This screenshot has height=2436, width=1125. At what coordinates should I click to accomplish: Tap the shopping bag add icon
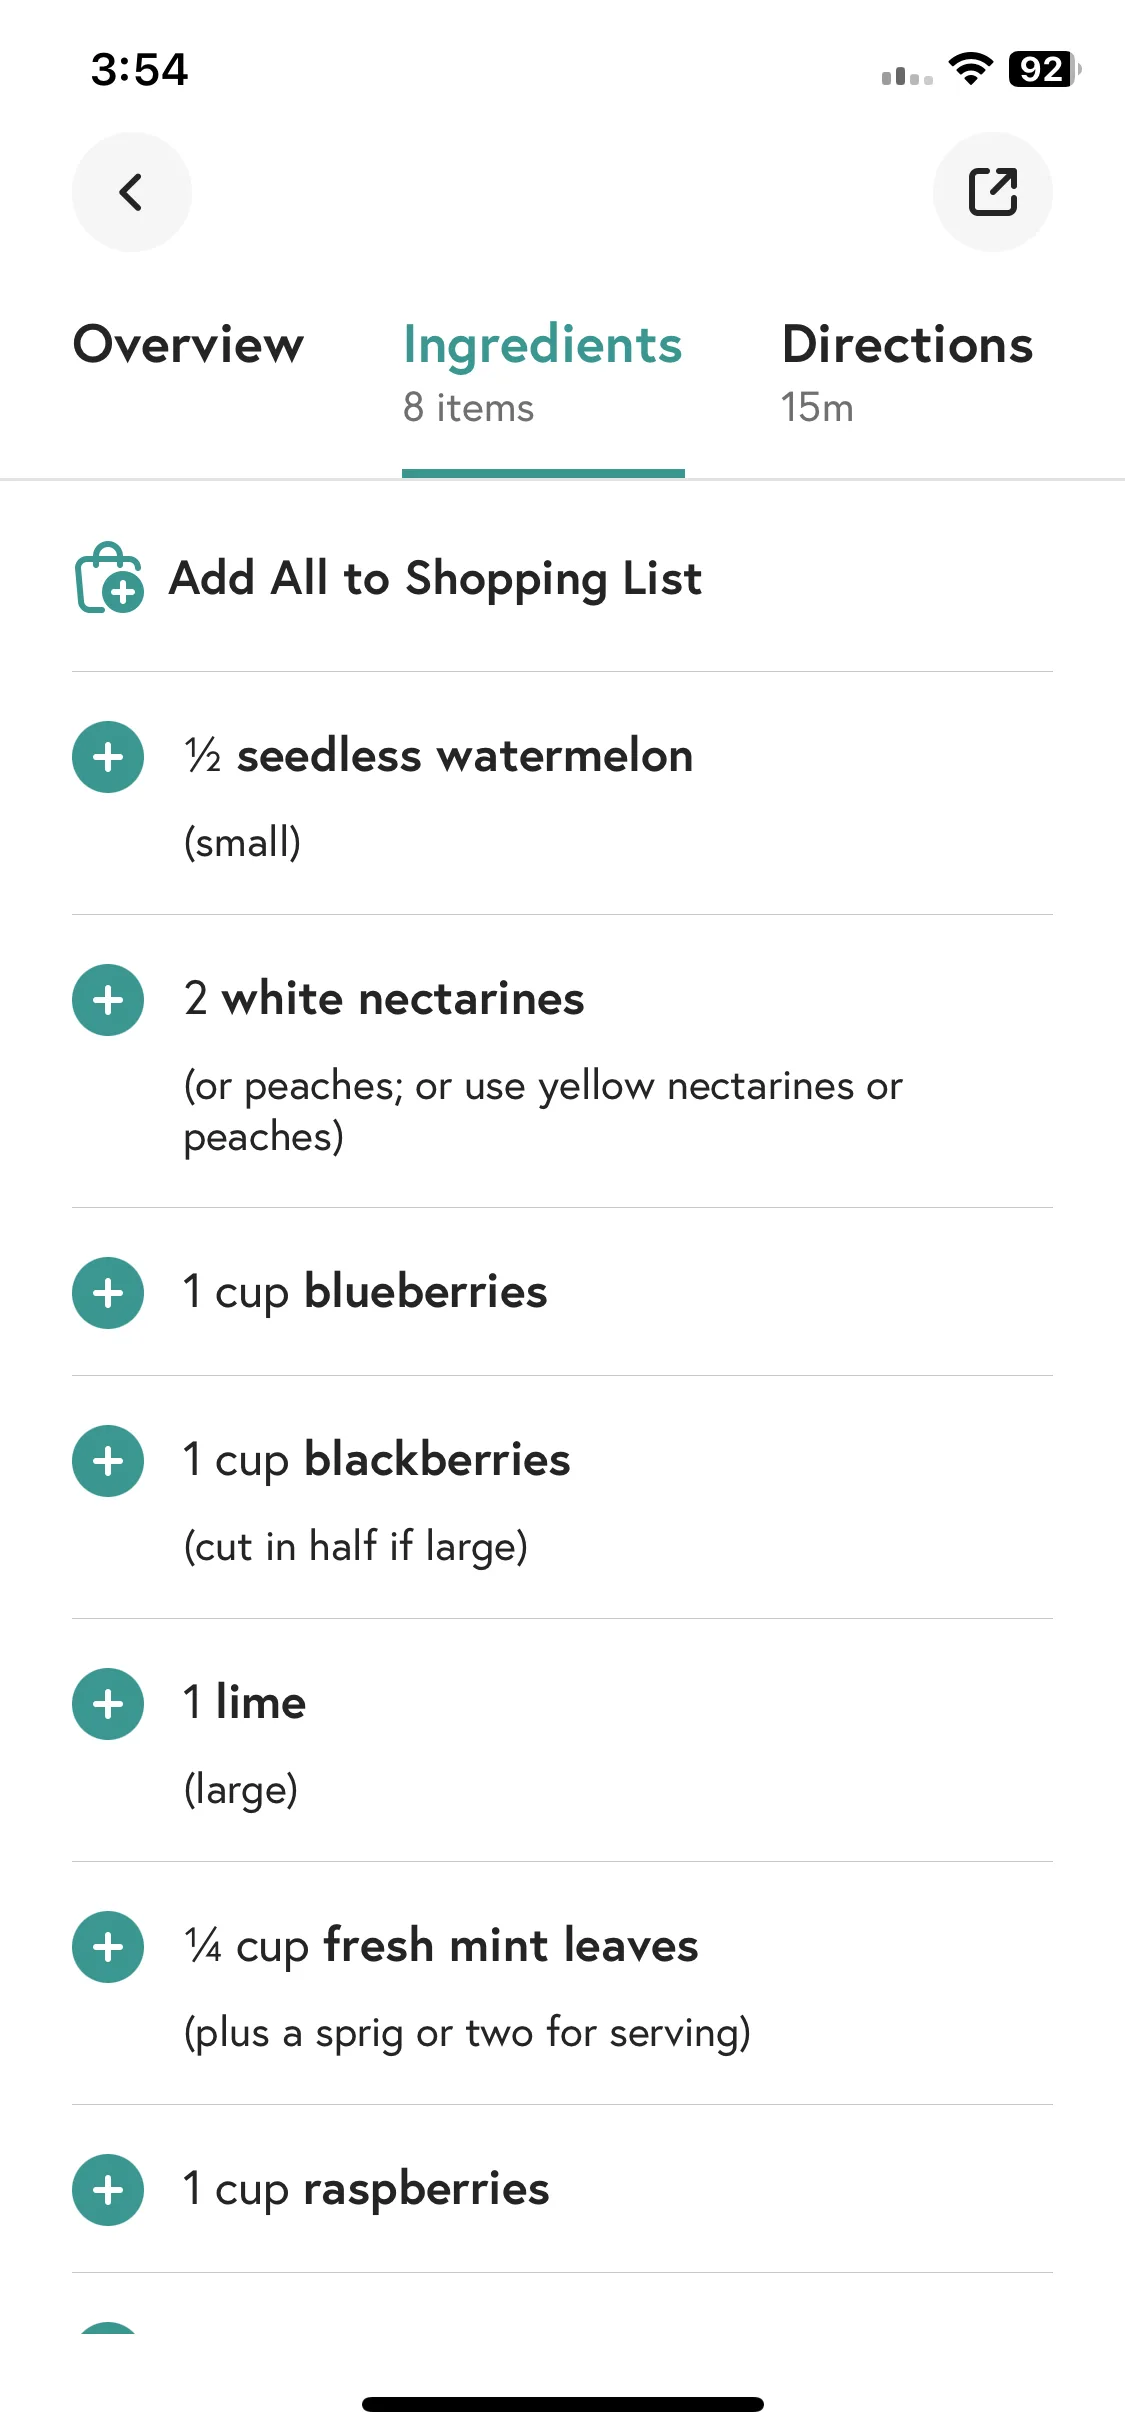(109, 578)
